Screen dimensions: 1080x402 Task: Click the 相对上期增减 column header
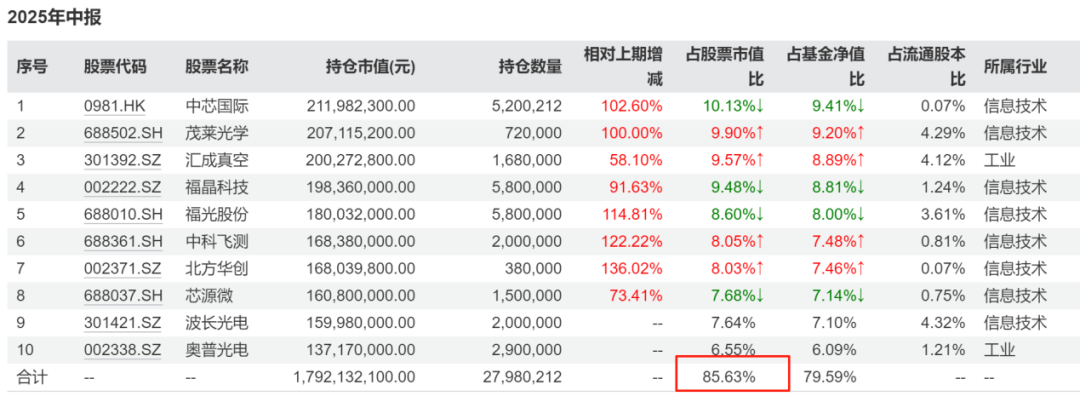(x=623, y=67)
